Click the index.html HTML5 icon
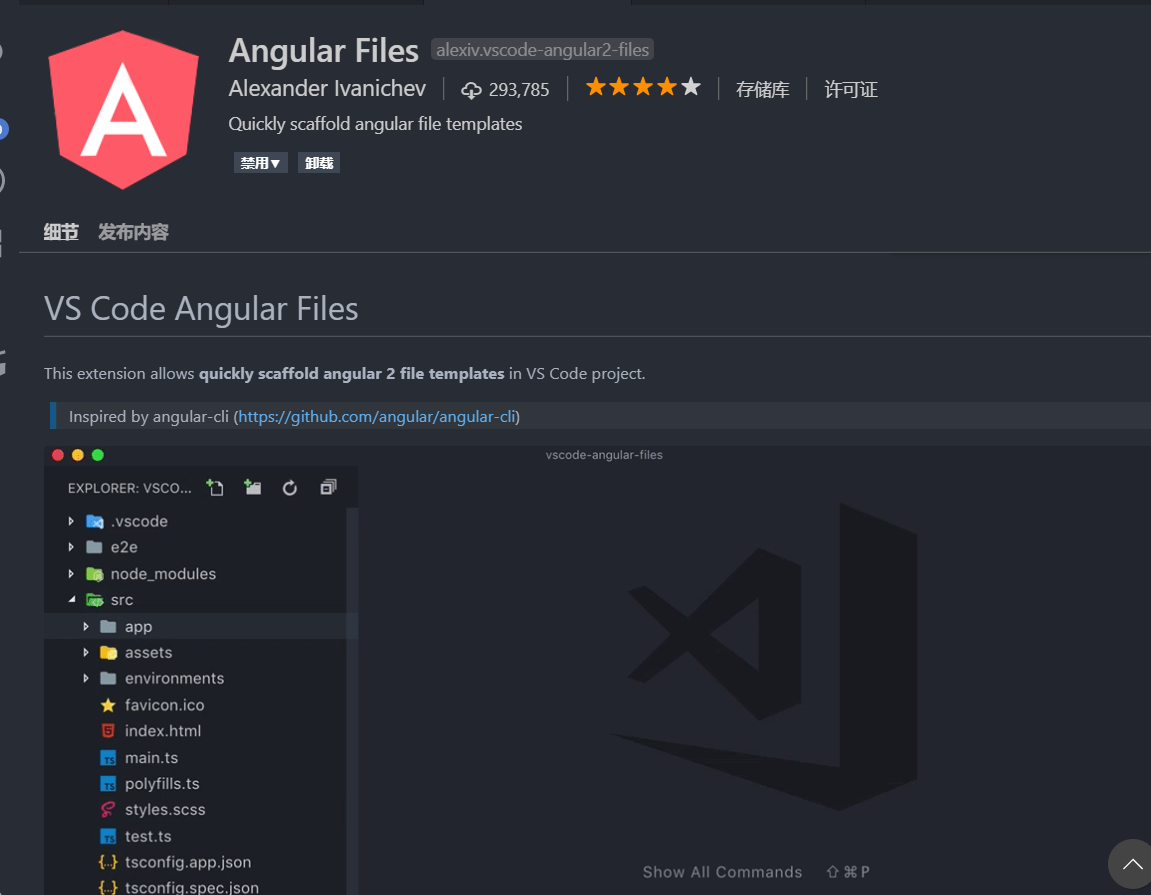This screenshot has width=1151, height=895. (108, 731)
